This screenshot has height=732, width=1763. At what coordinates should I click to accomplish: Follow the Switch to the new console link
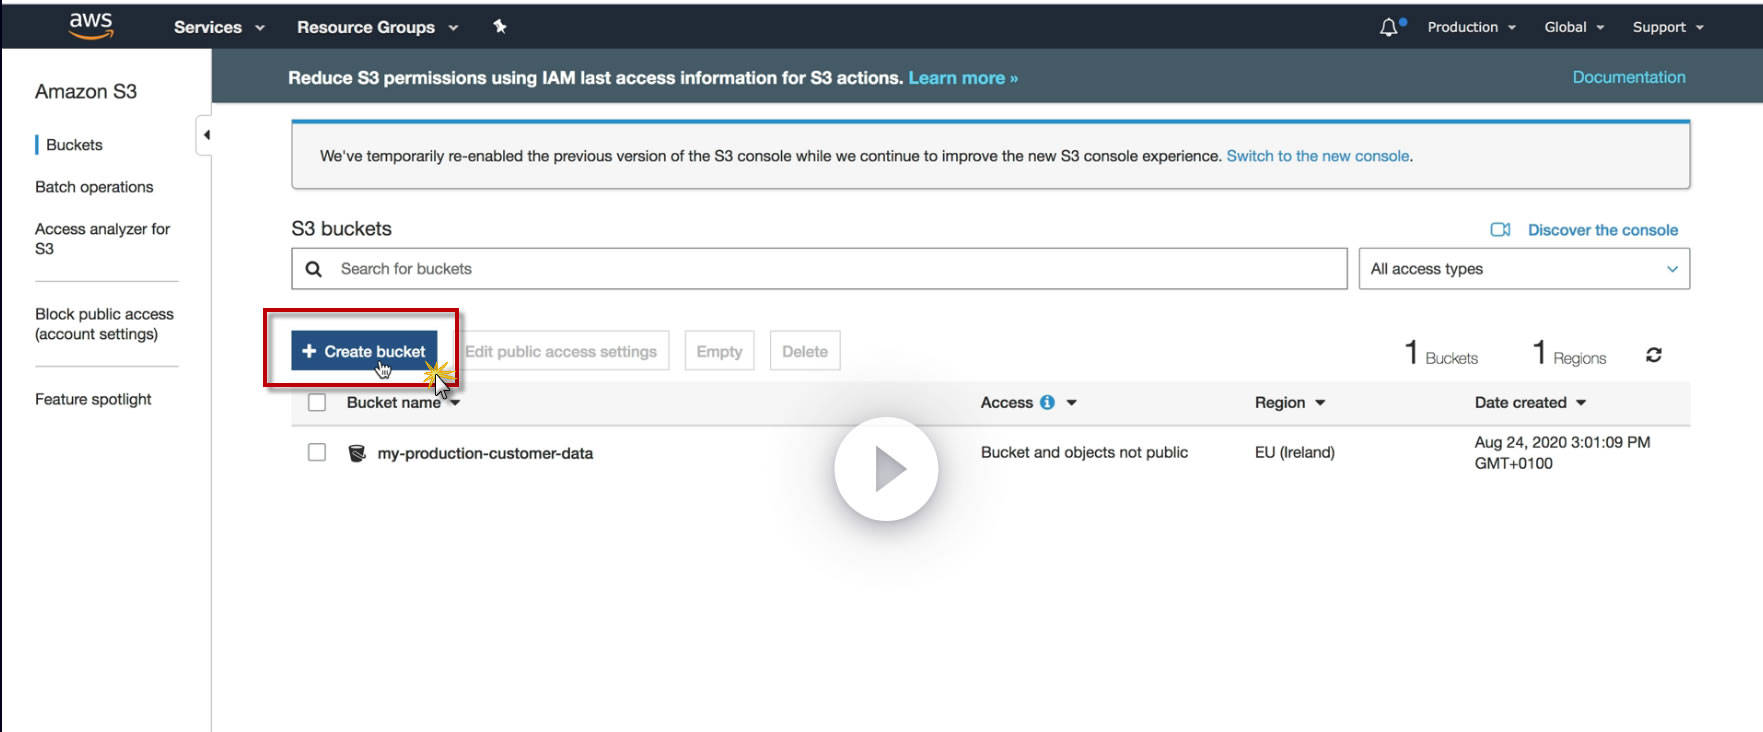[x=1317, y=156]
